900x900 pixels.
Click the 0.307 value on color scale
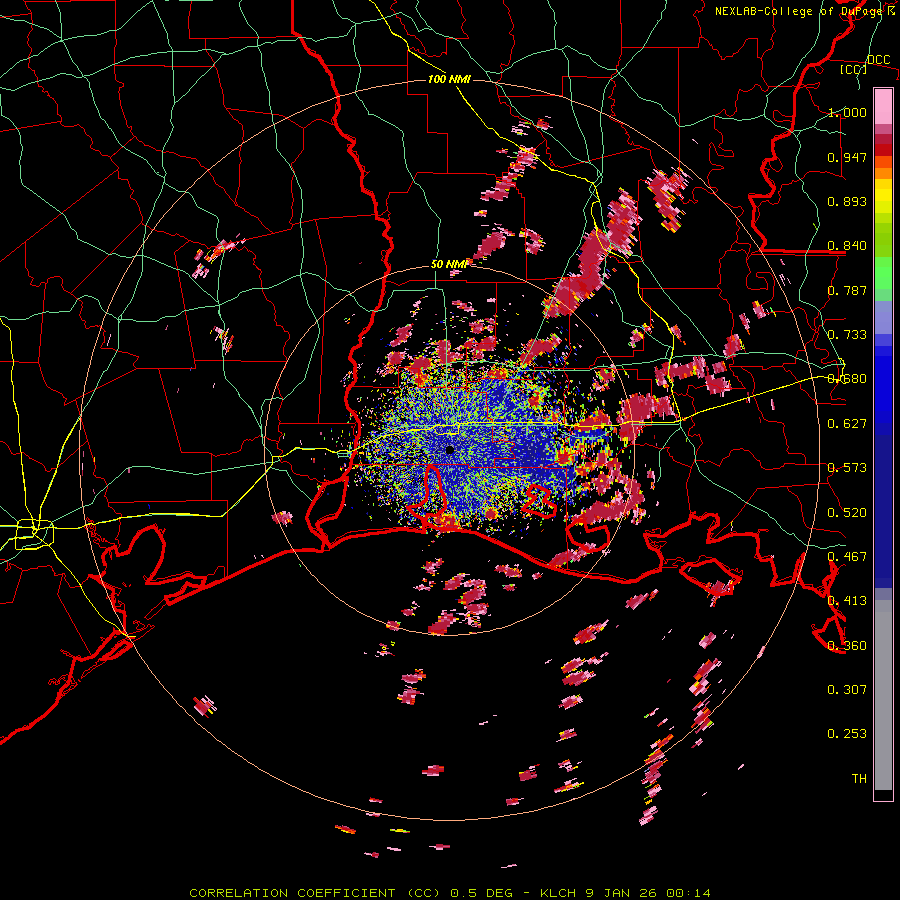(x=847, y=689)
